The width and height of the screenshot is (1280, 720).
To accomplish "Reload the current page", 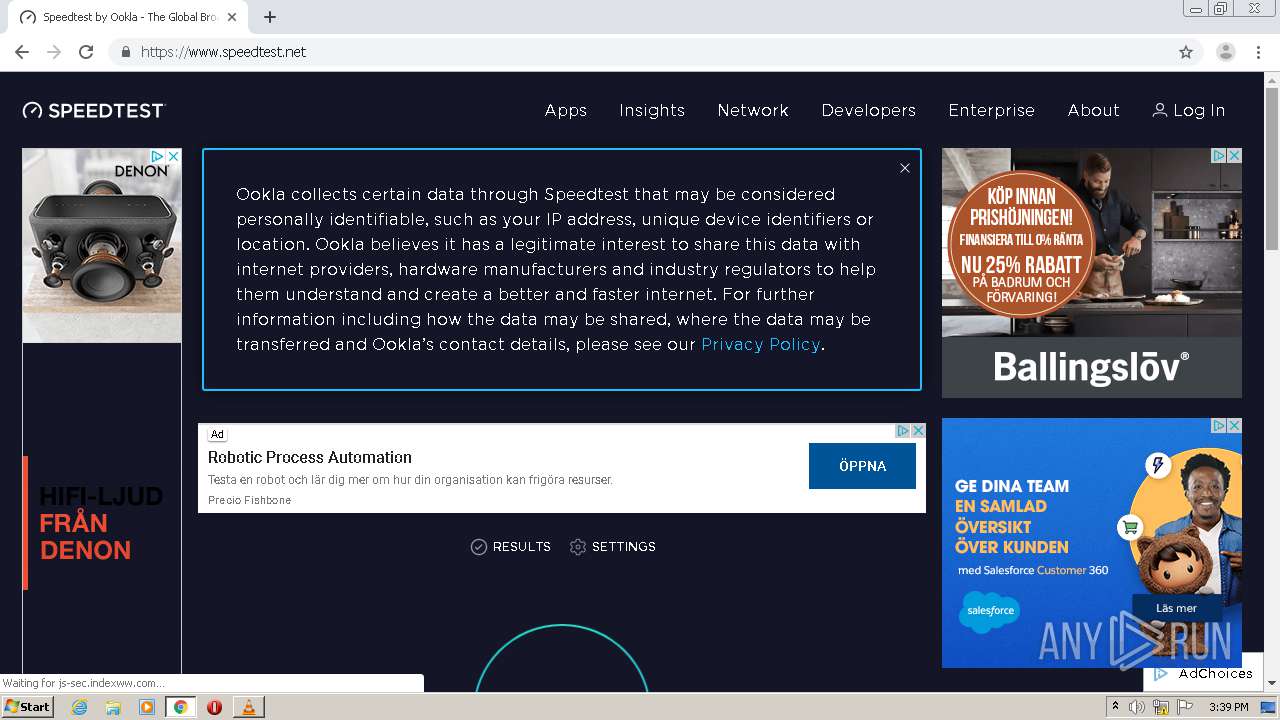I will (86, 52).
